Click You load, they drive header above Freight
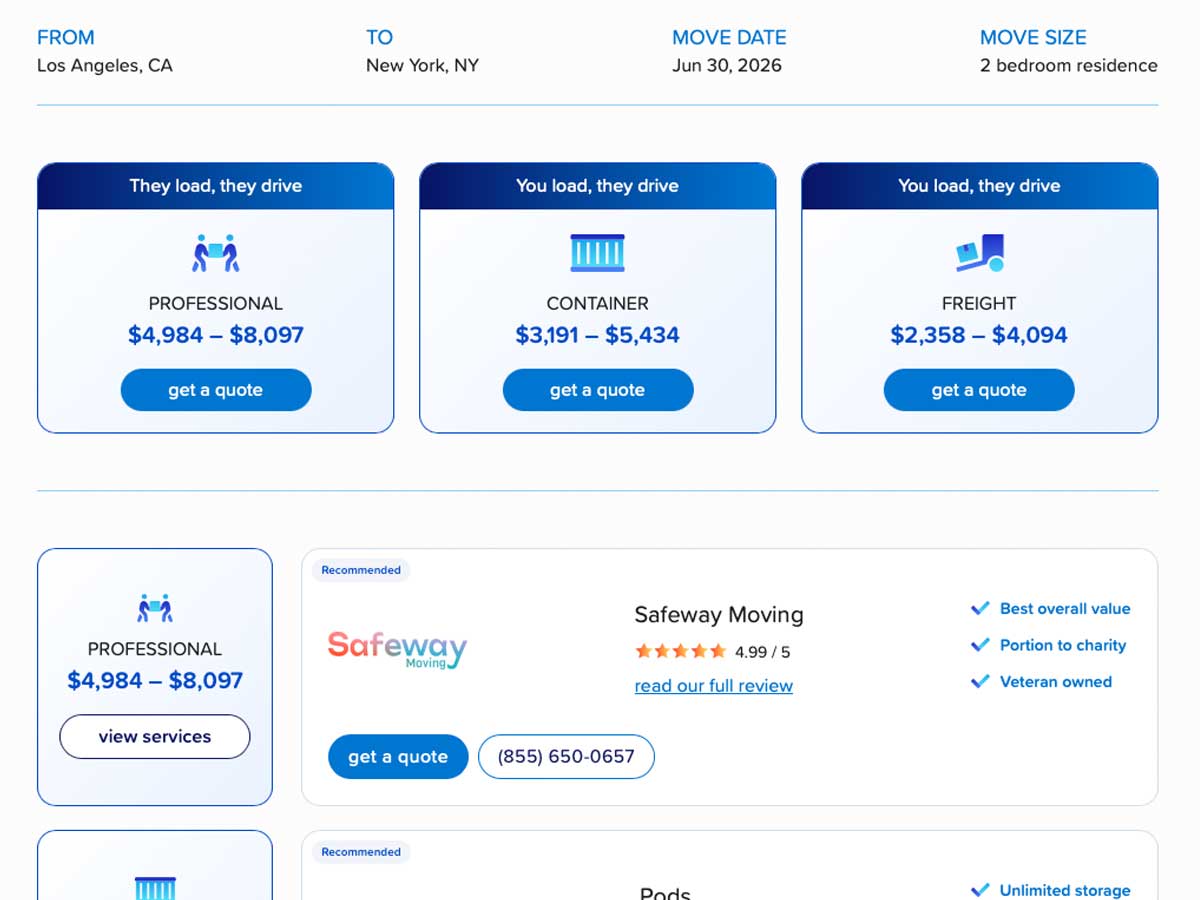The width and height of the screenshot is (1200, 900). (x=979, y=186)
